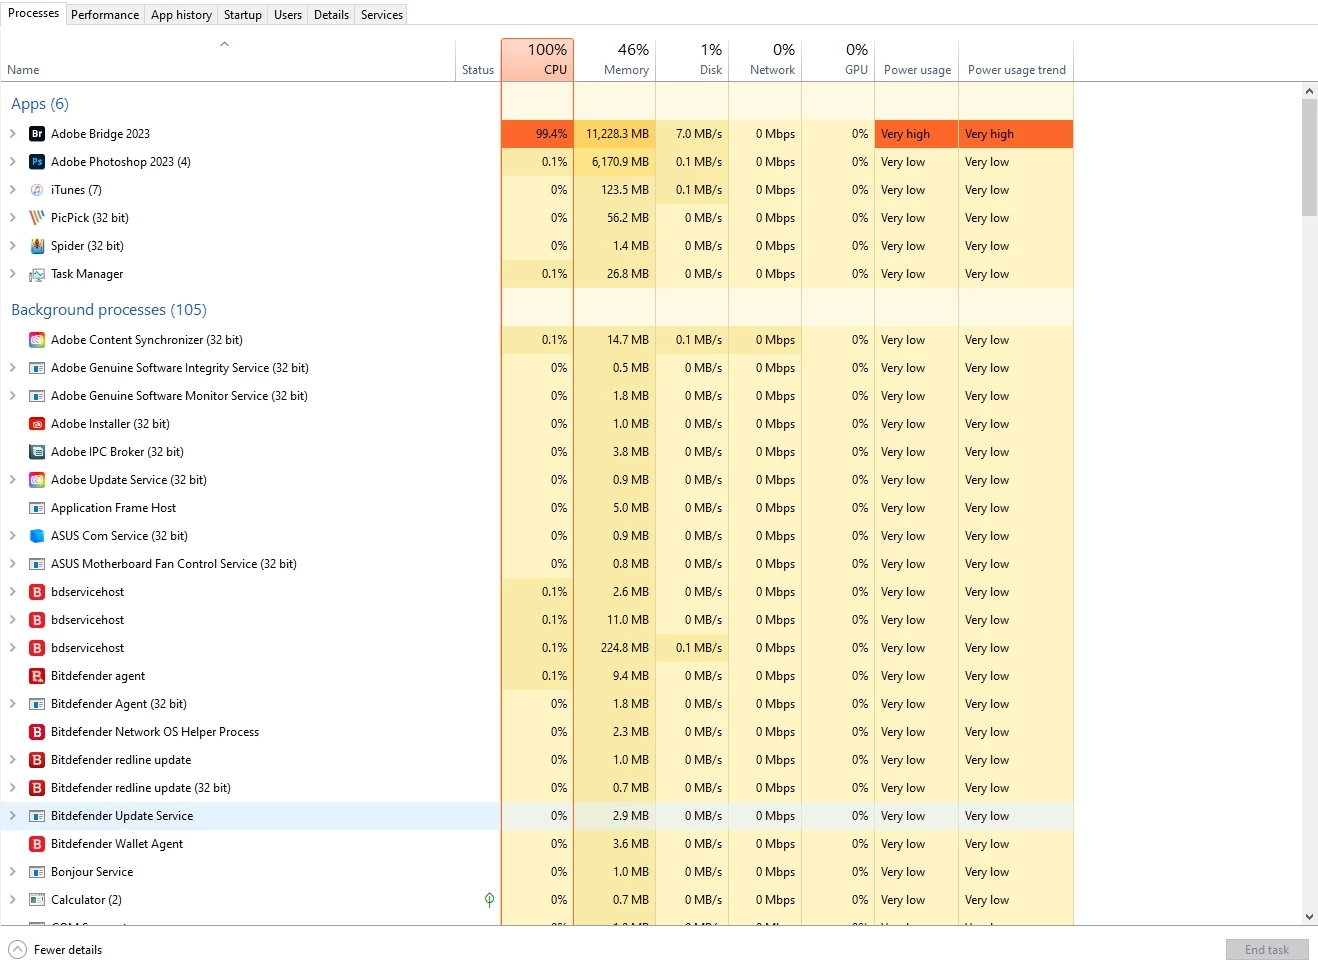Open the Services tab
This screenshot has width=1318, height=974.
pyautogui.click(x=382, y=15)
